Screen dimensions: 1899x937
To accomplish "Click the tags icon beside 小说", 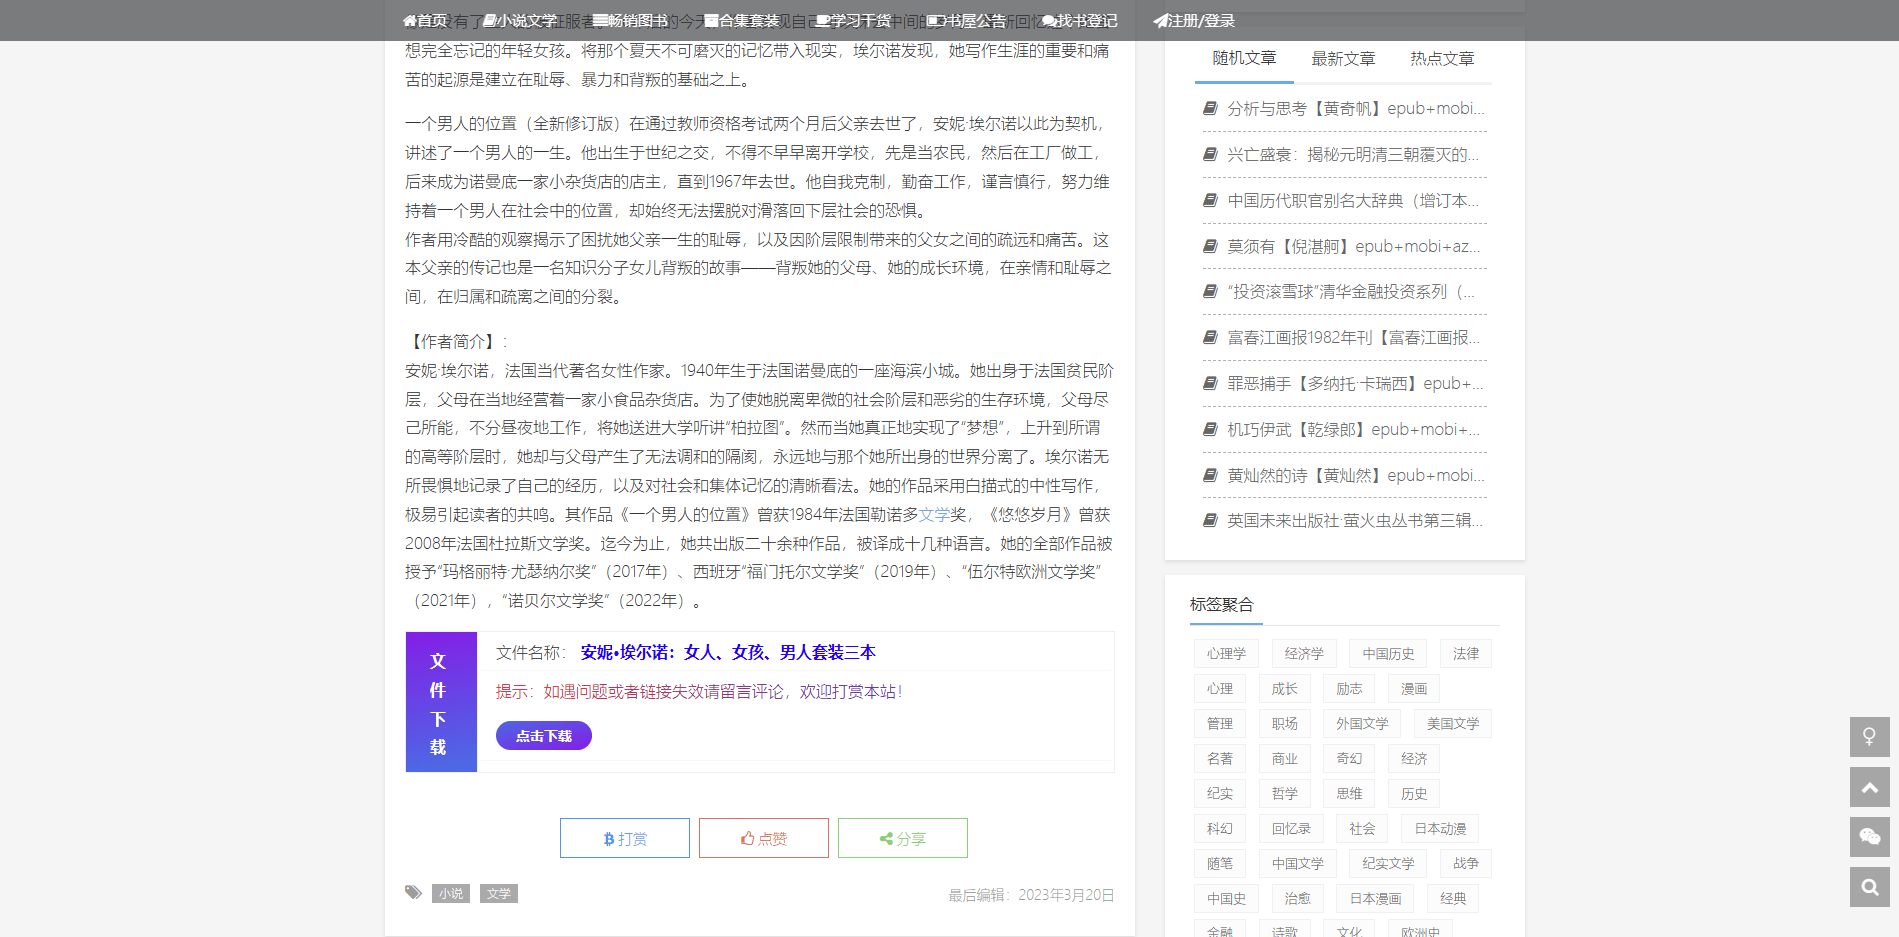I will click(413, 892).
